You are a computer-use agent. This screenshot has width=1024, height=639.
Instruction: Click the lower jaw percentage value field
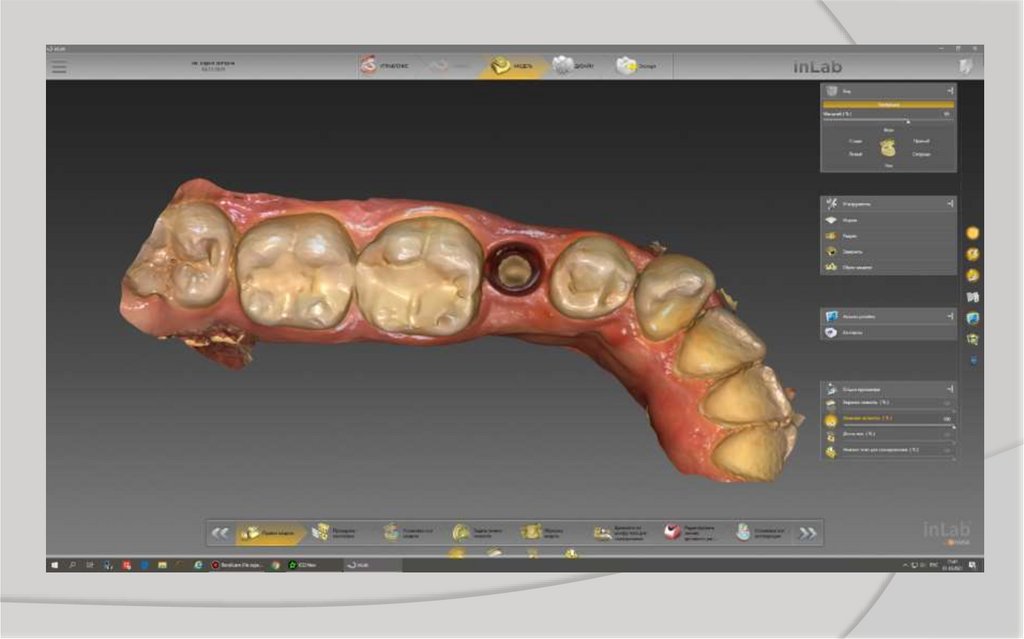pos(946,418)
